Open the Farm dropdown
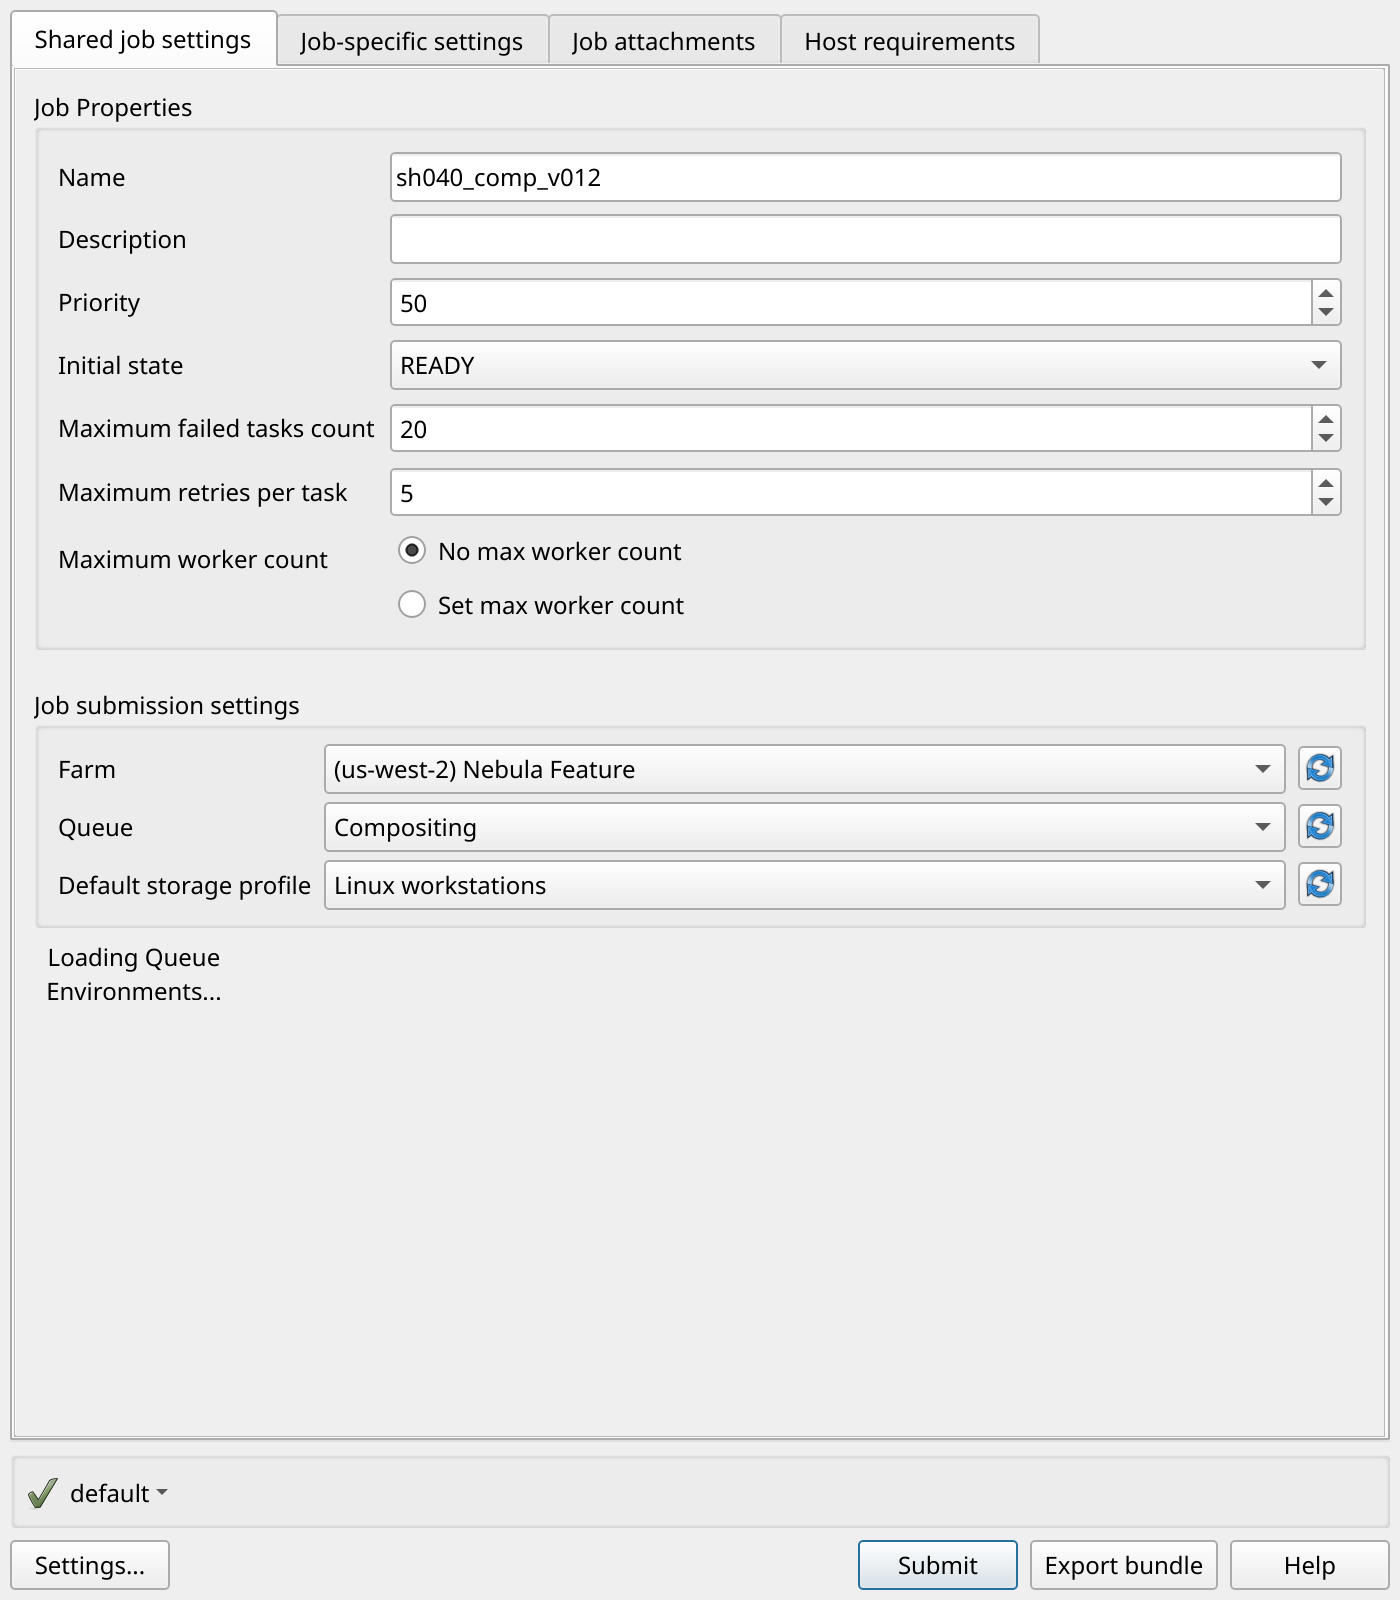The height and width of the screenshot is (1600, 1400). [804, 769]
